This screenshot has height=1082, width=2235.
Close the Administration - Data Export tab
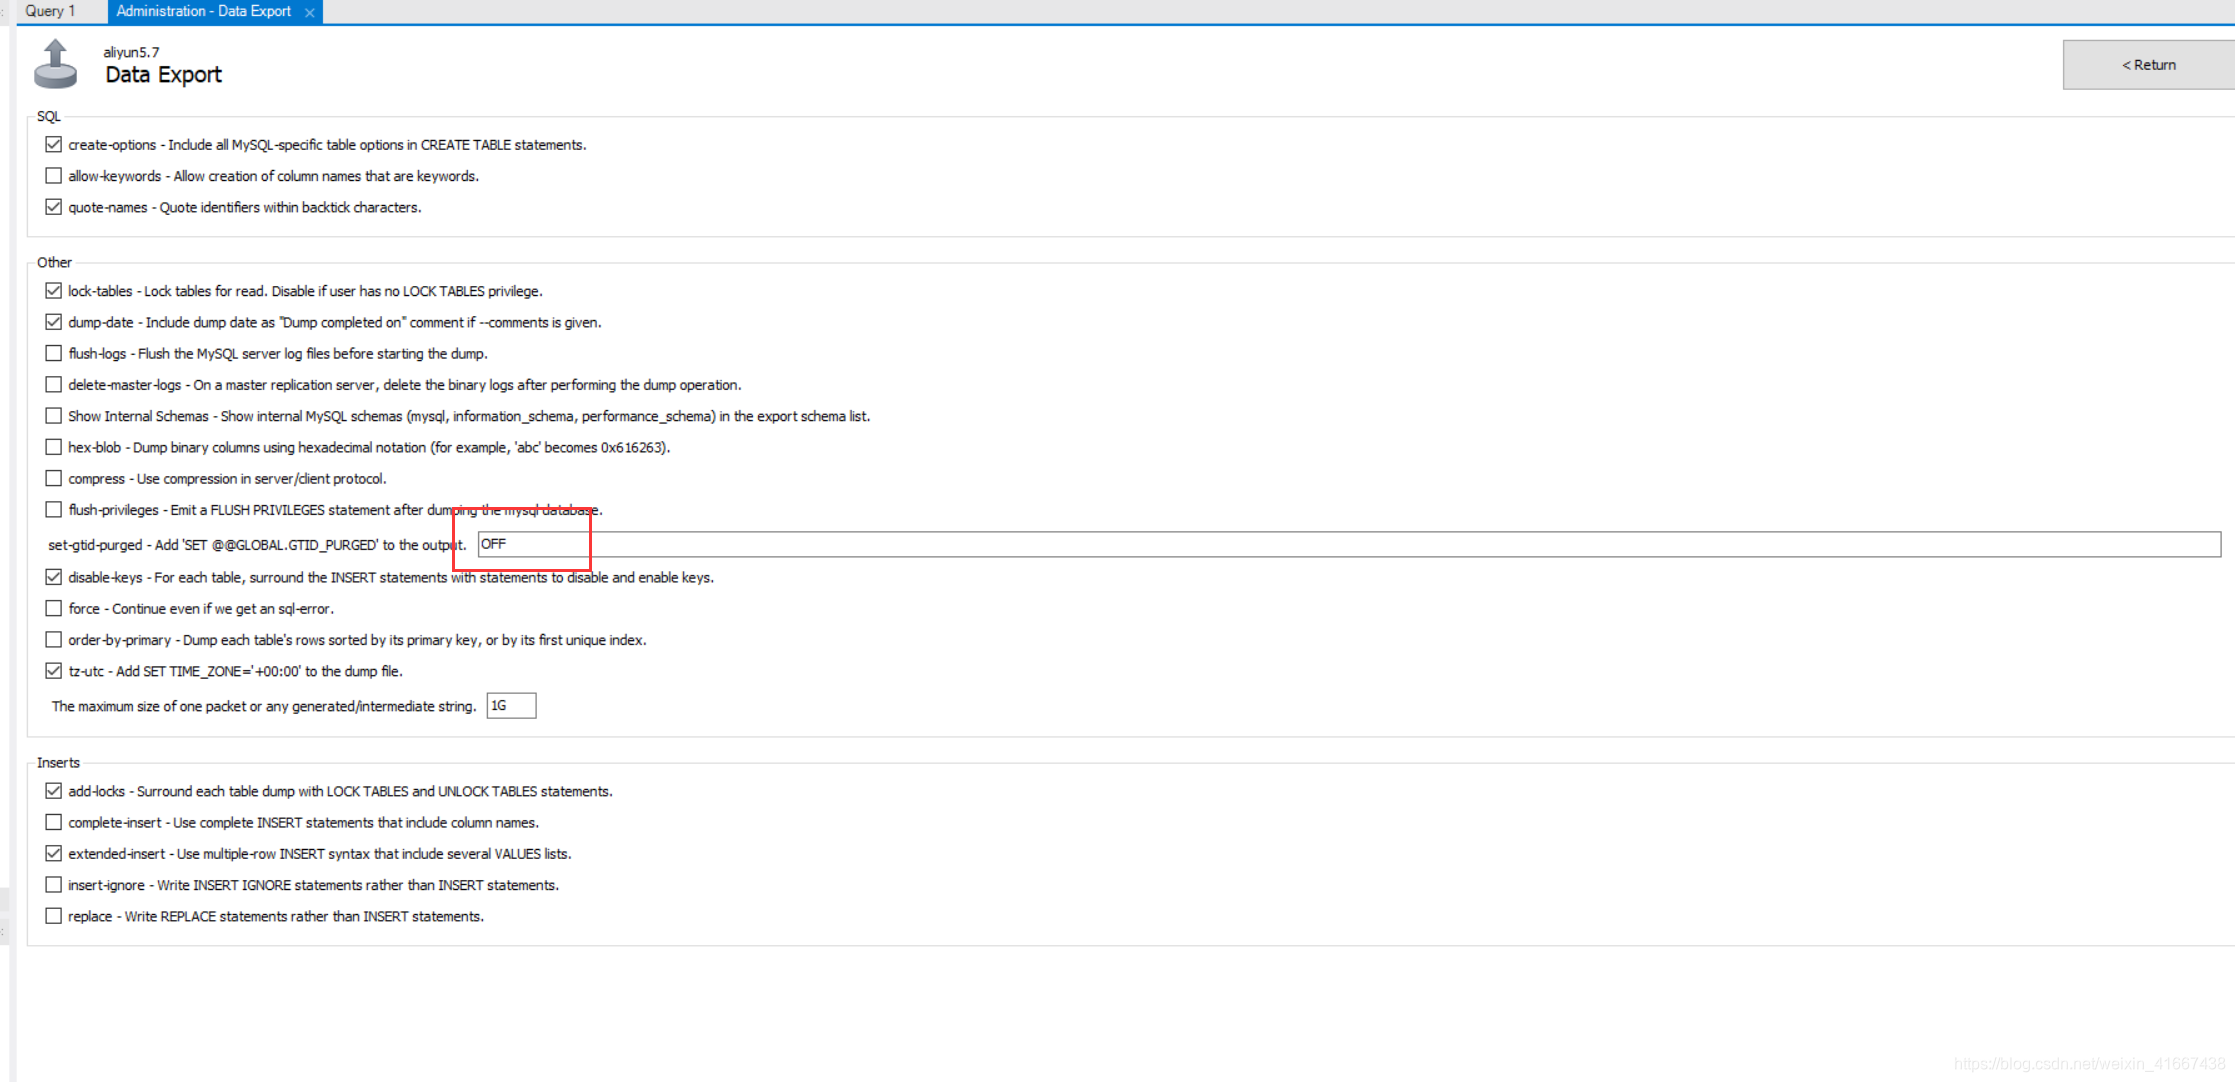(x=310, y=12)
